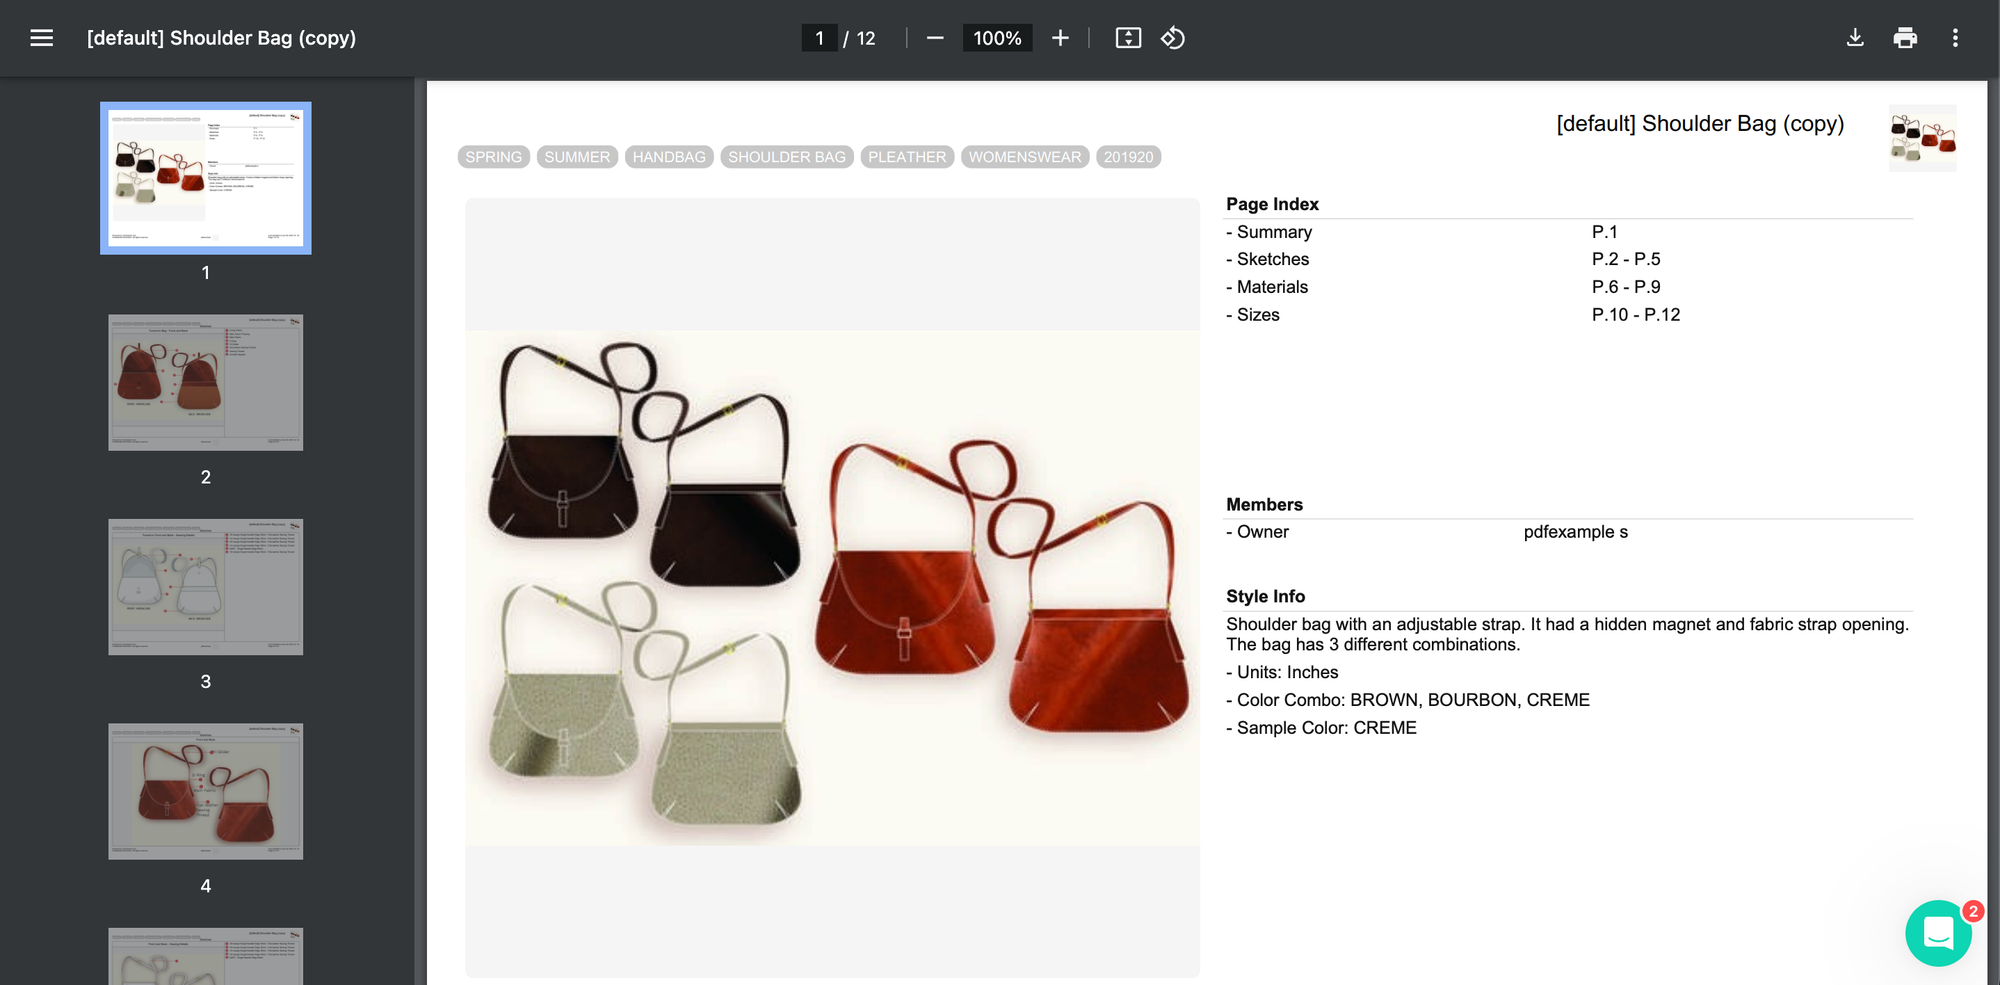
Task: Click the document title in the toolbar
Action: click(x=221, y=38)
